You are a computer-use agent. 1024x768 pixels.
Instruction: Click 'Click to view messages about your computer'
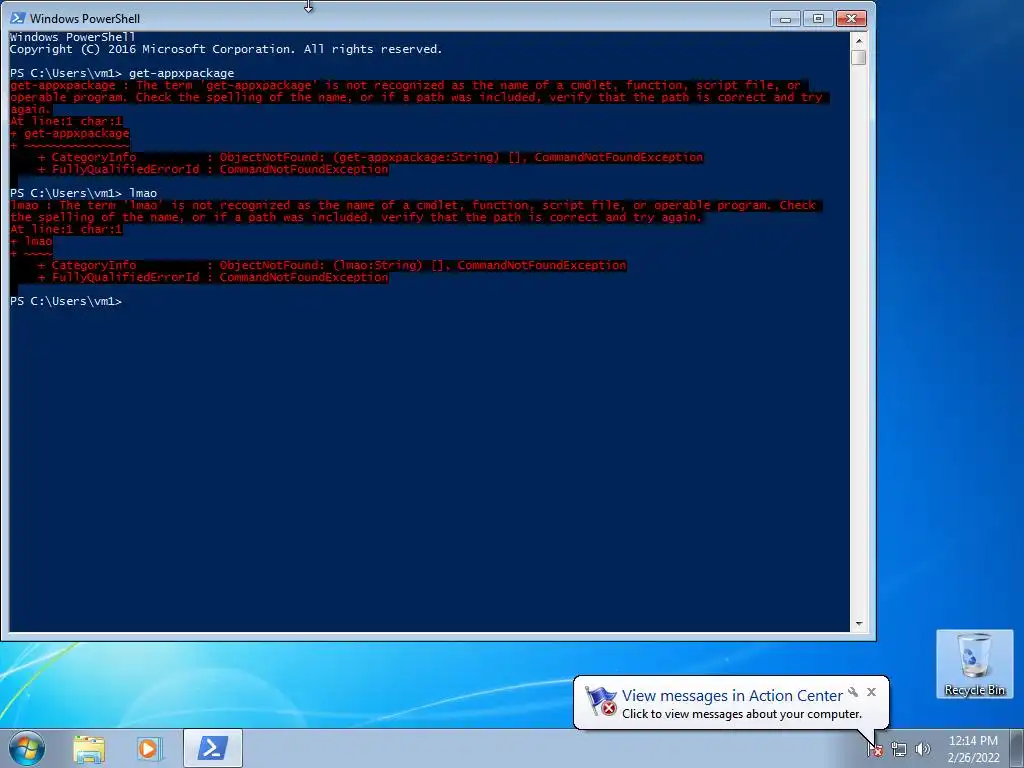[742, 714]
